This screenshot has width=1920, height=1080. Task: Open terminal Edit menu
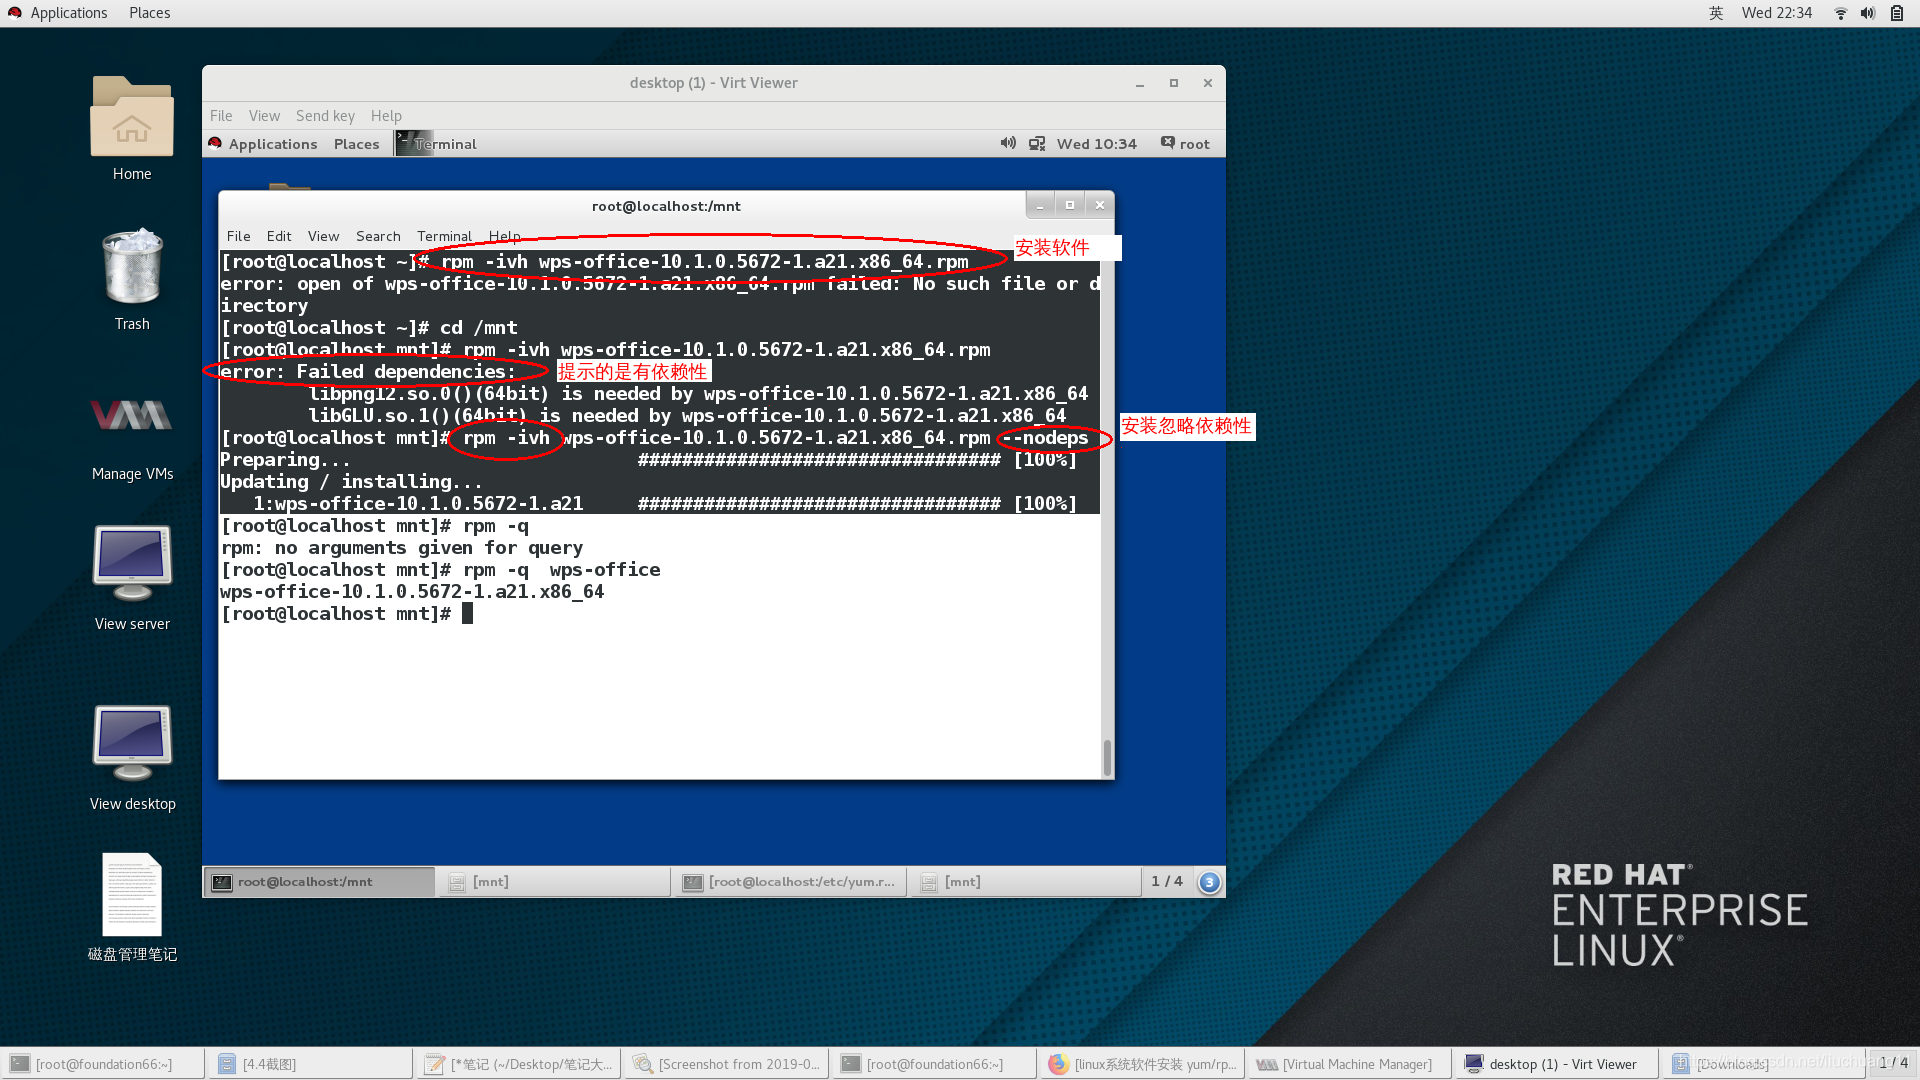pos(279,236)
